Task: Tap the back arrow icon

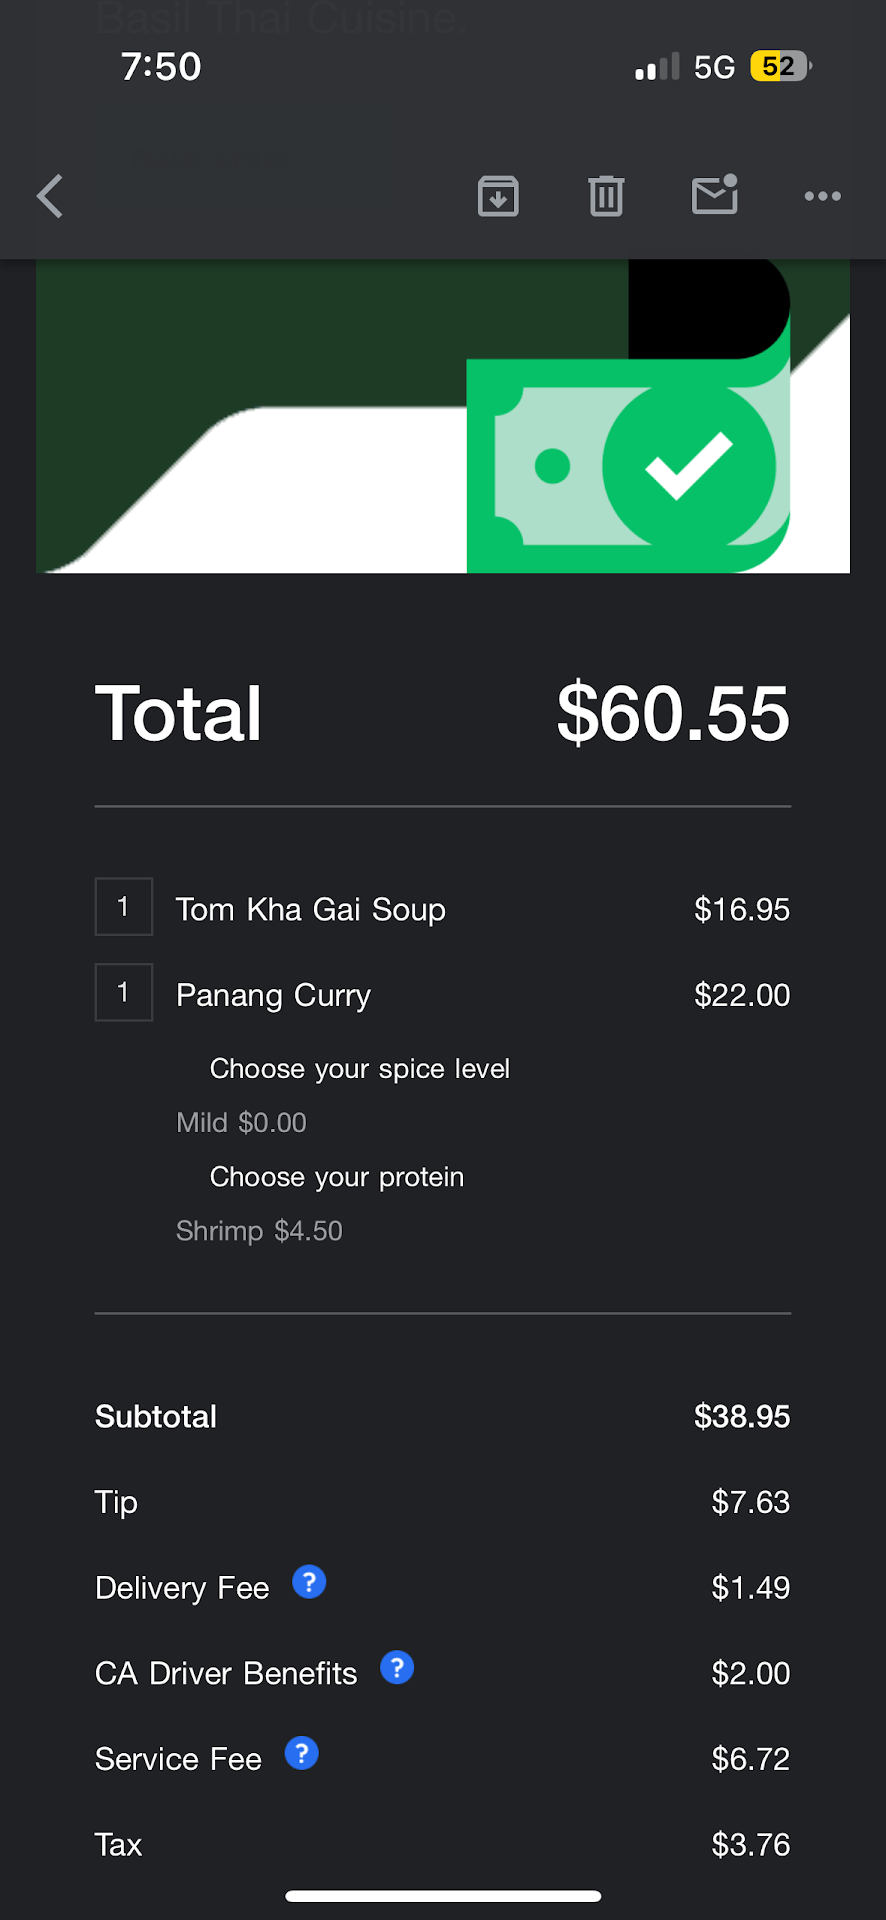Action: coord(50,196)
